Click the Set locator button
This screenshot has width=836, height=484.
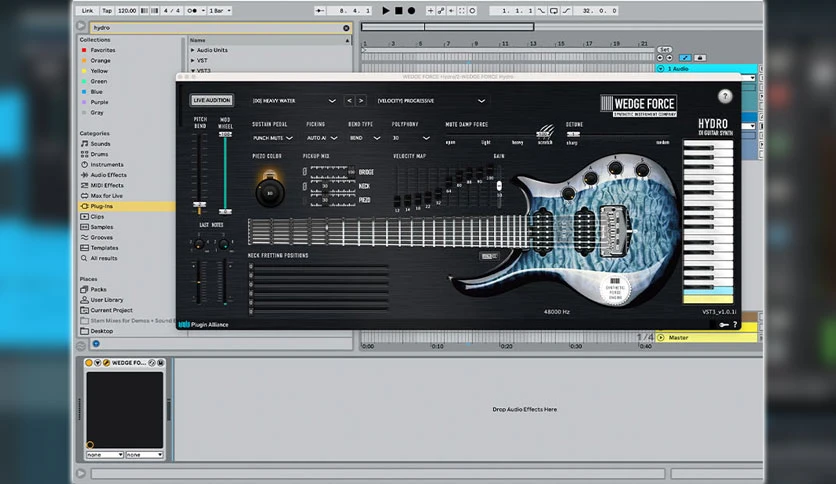click(x=664, y=50)
